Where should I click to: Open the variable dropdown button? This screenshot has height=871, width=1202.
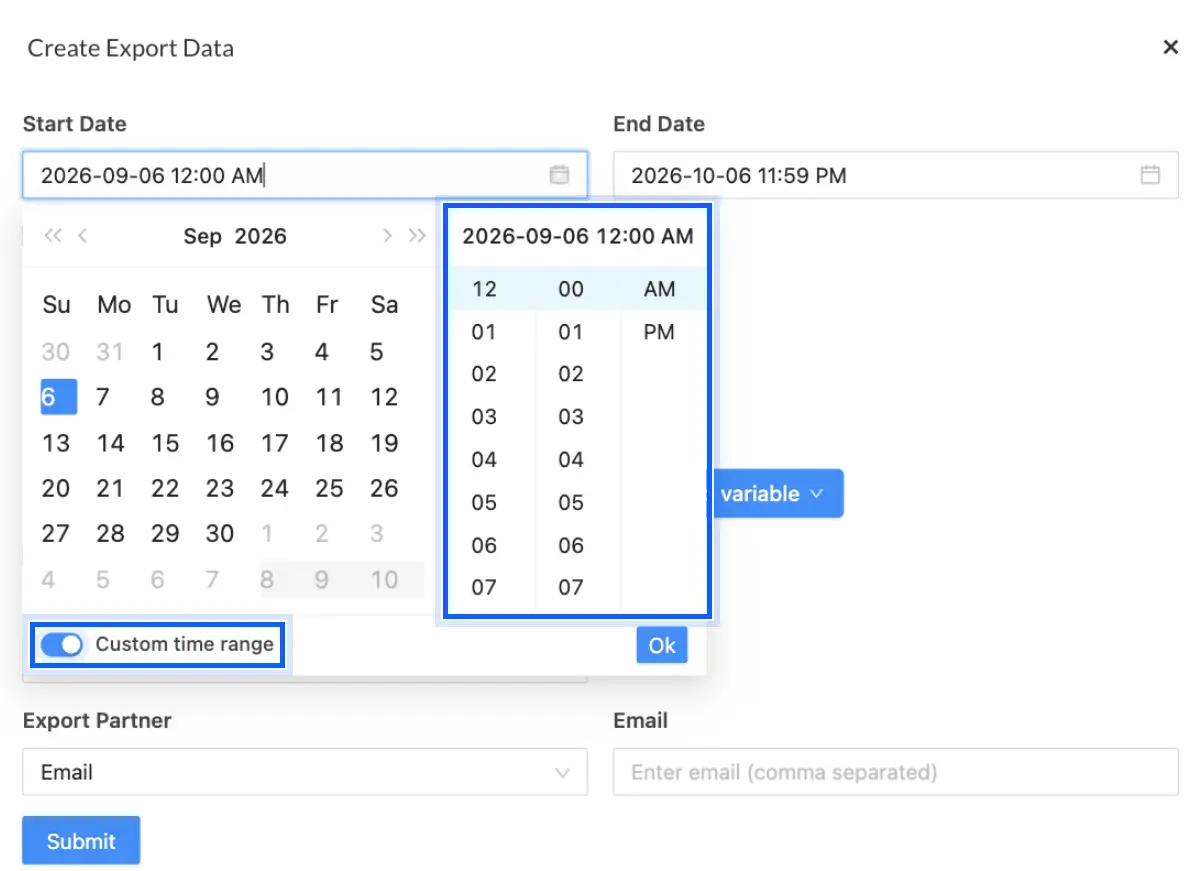pyautogui.click(x=777, y=494)
